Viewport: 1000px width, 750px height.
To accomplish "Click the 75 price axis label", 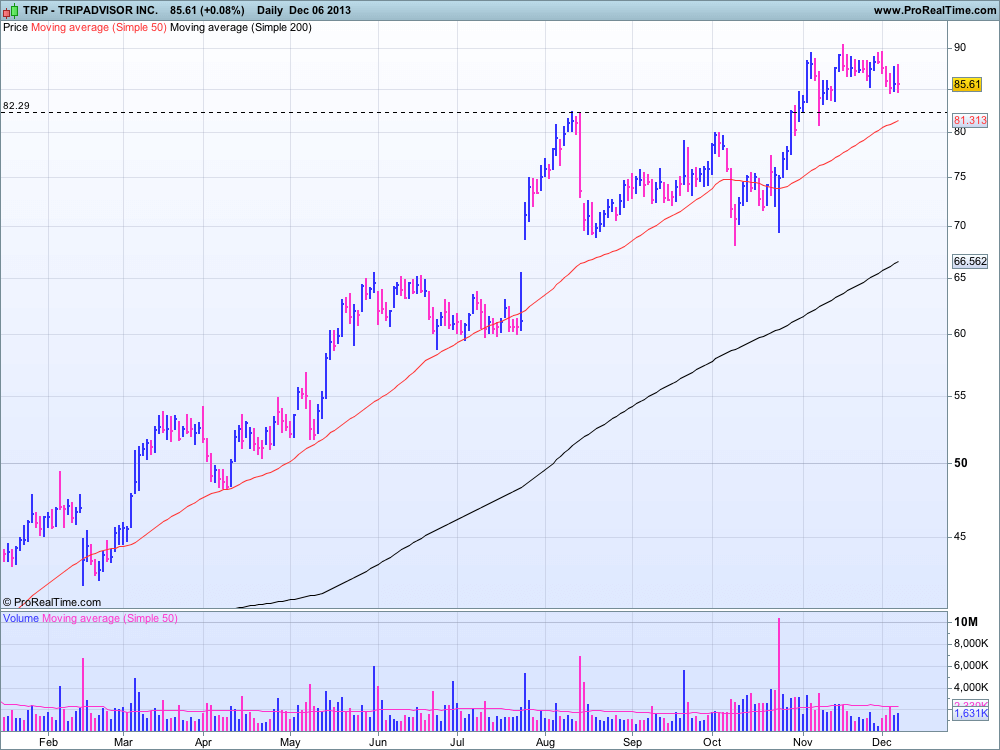I will [x=960, y=177].
